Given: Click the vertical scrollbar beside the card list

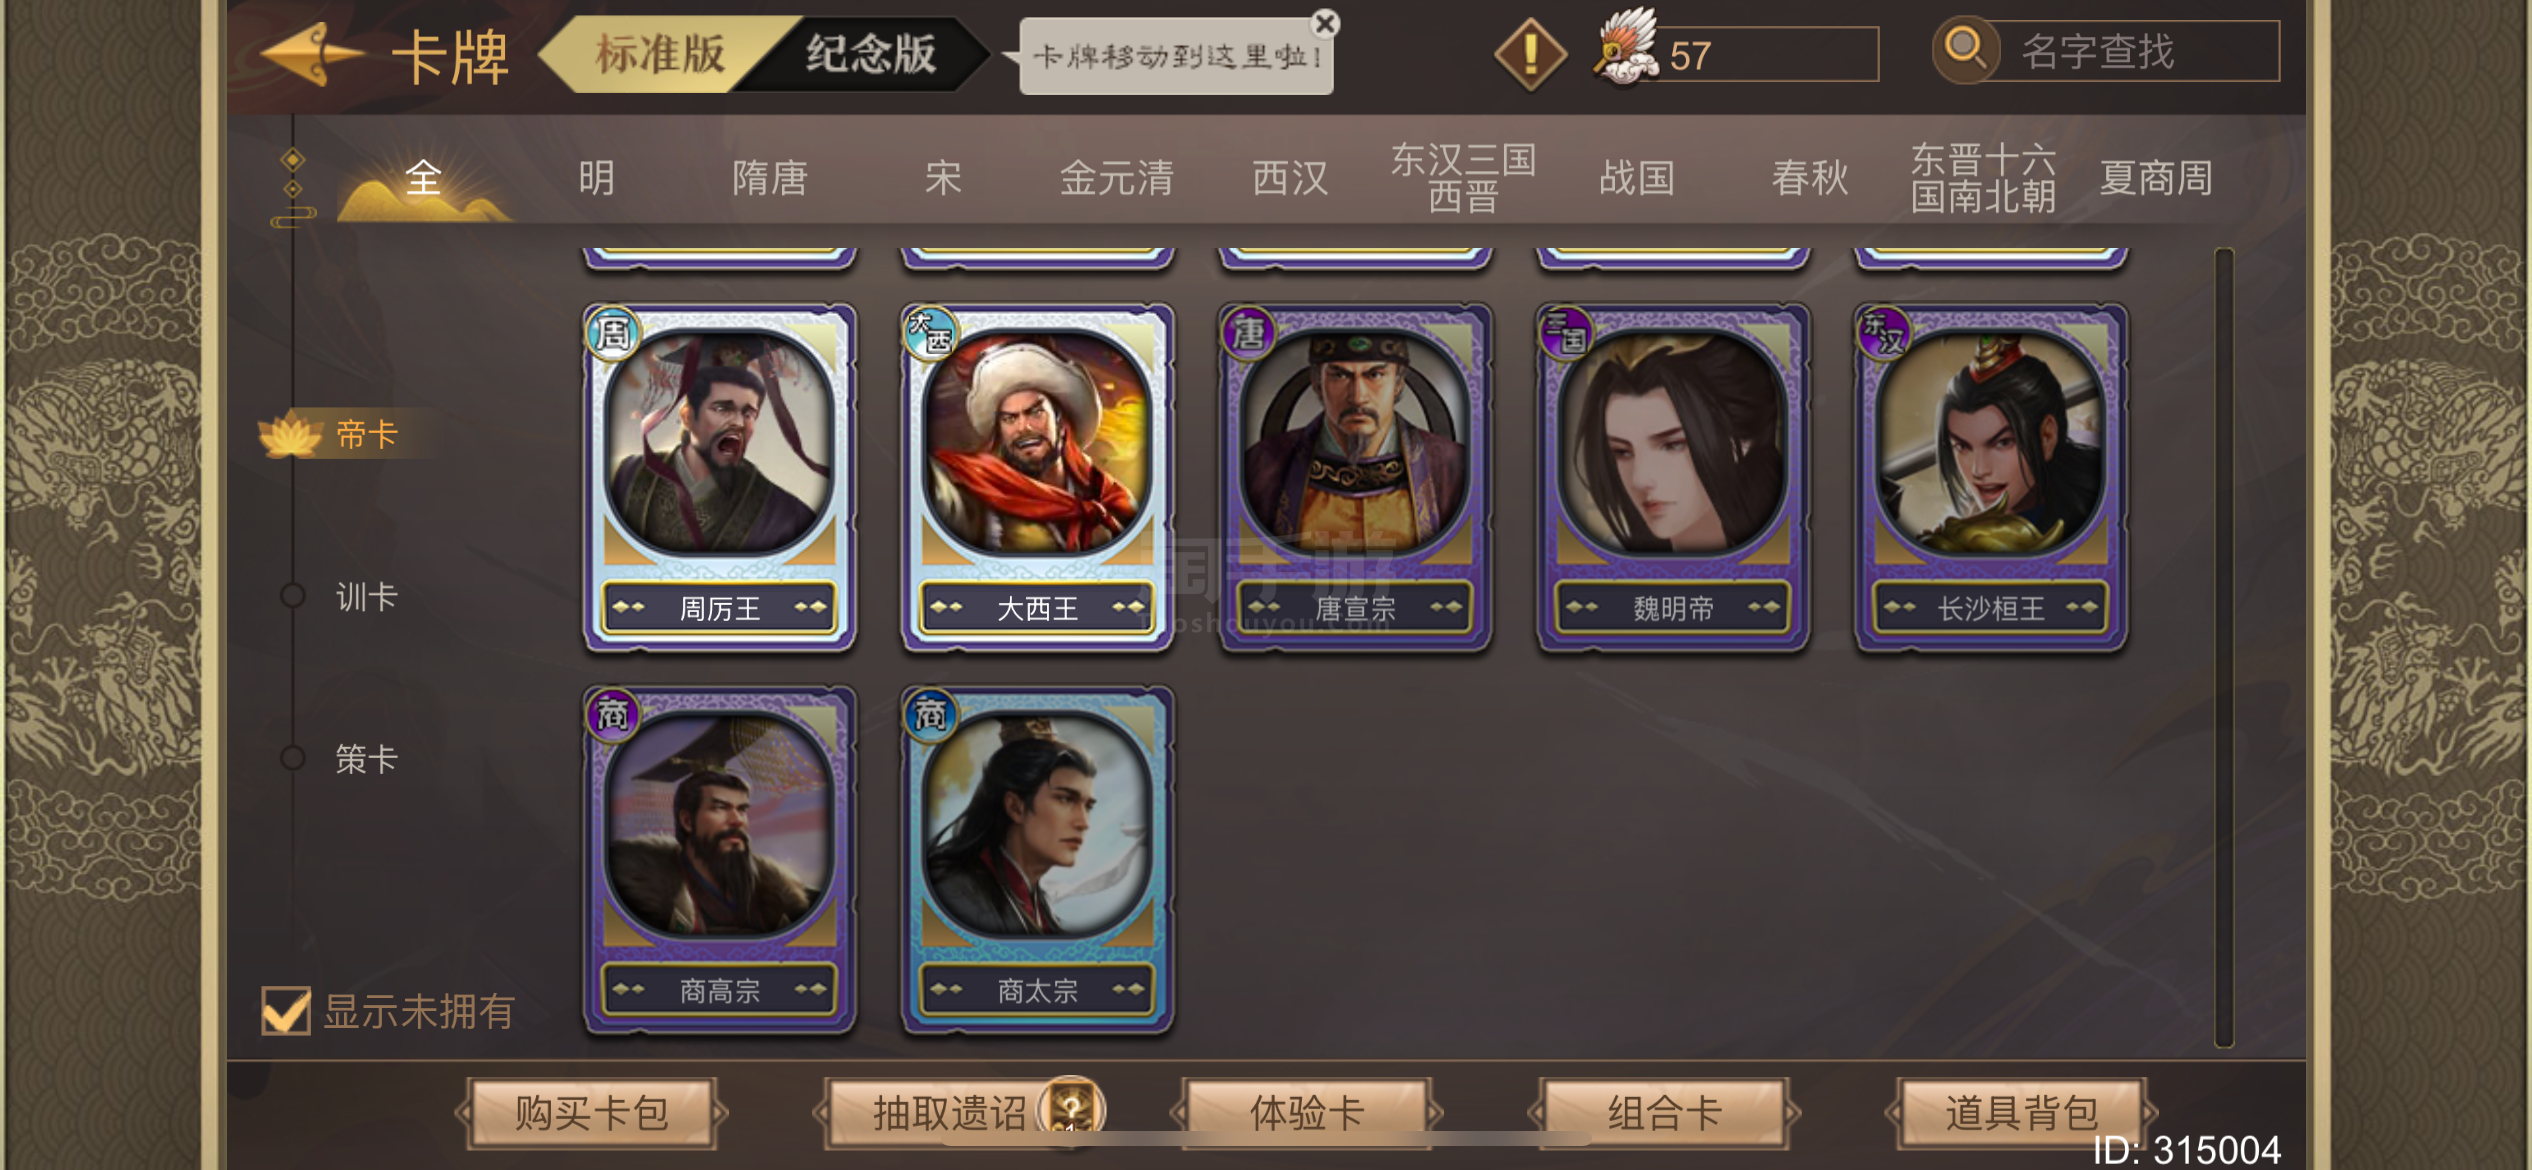Looking at the screenshot, I should click(x=2224, y=647).
